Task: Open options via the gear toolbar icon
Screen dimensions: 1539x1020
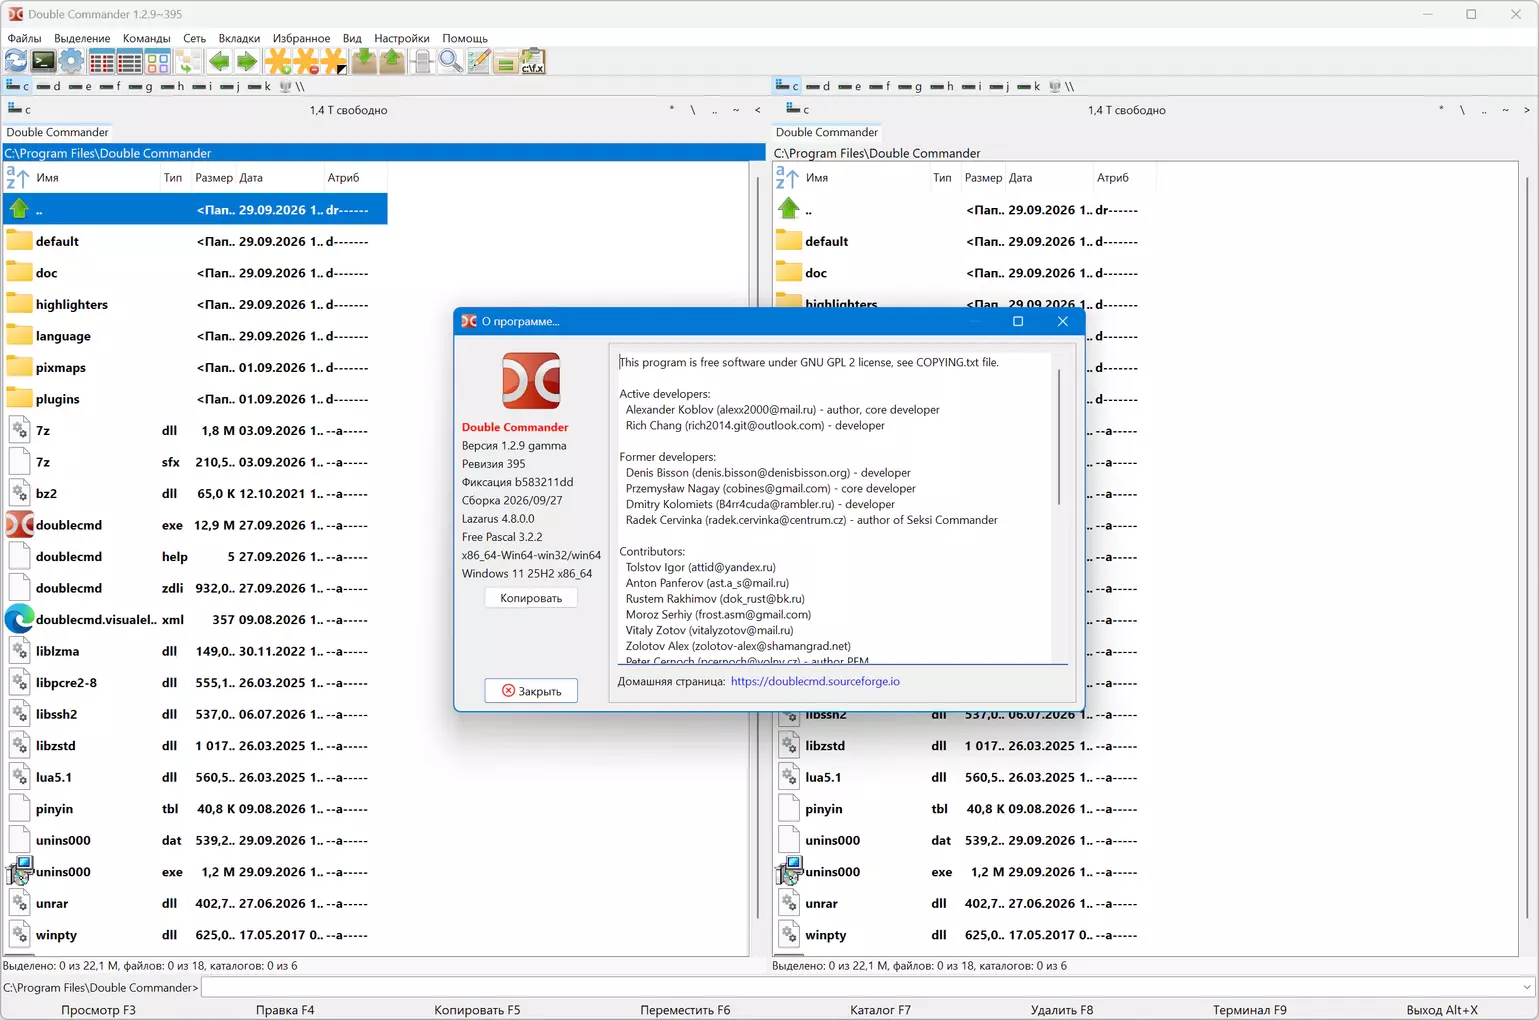Action: pyautogui.click(x=71, y=62)
